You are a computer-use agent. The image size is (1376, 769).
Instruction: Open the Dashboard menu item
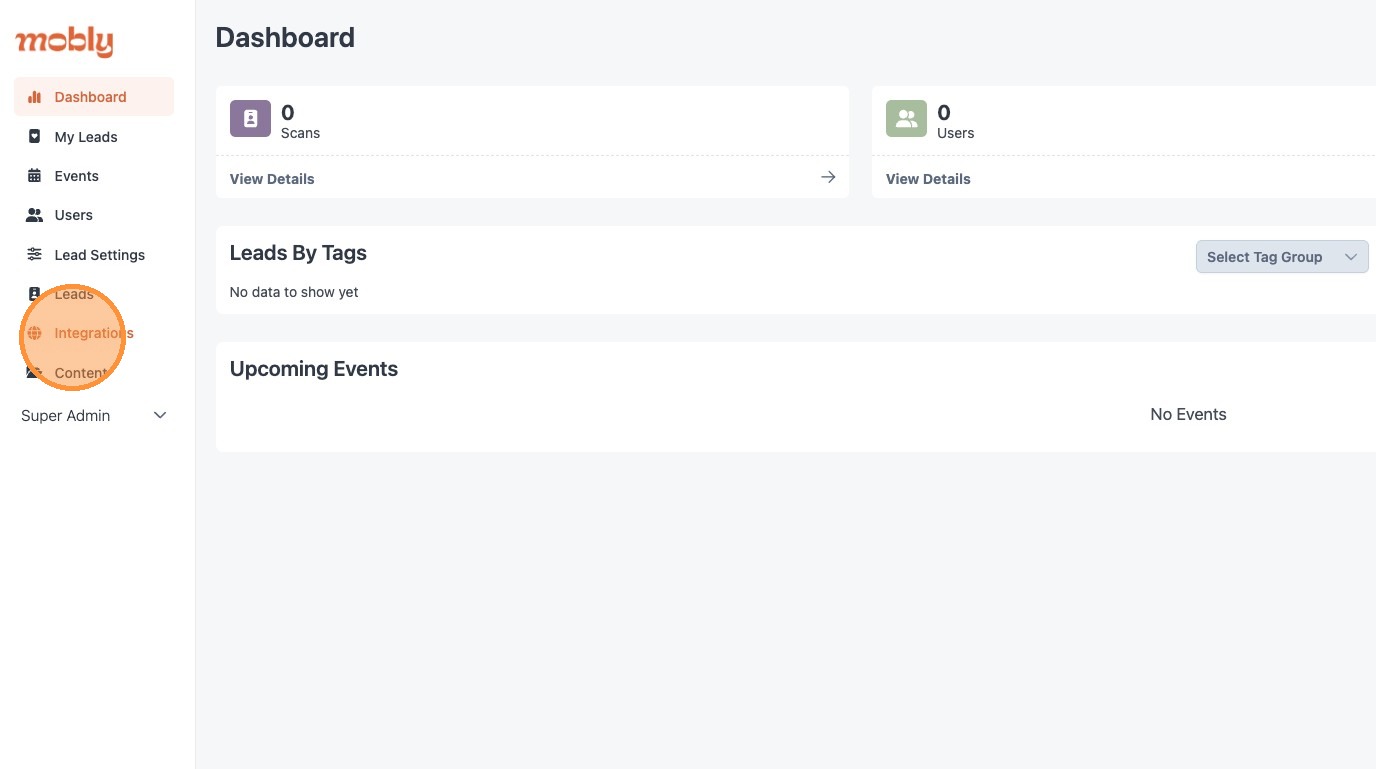90,97
